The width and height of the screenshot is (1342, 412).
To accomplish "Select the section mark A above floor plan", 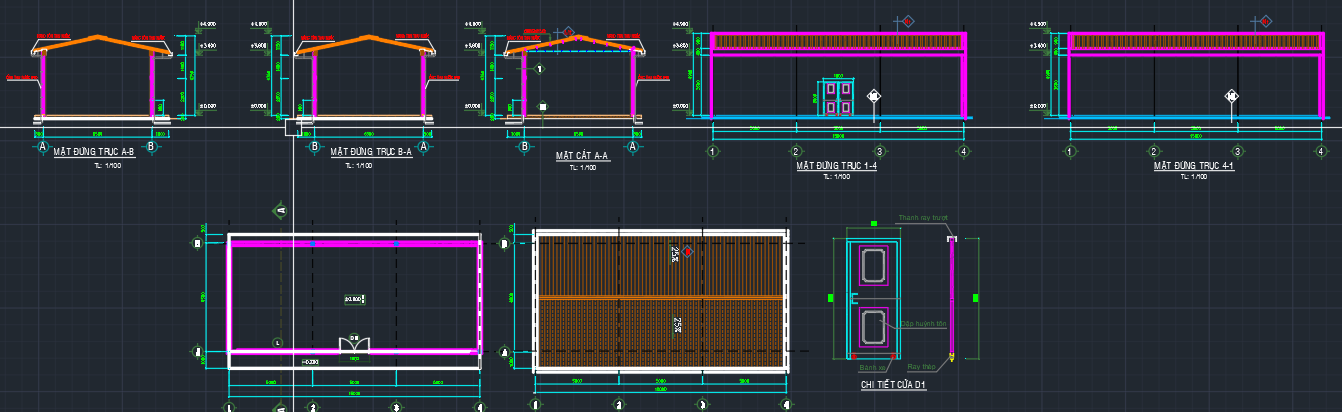I will click(x=281, y=210).
